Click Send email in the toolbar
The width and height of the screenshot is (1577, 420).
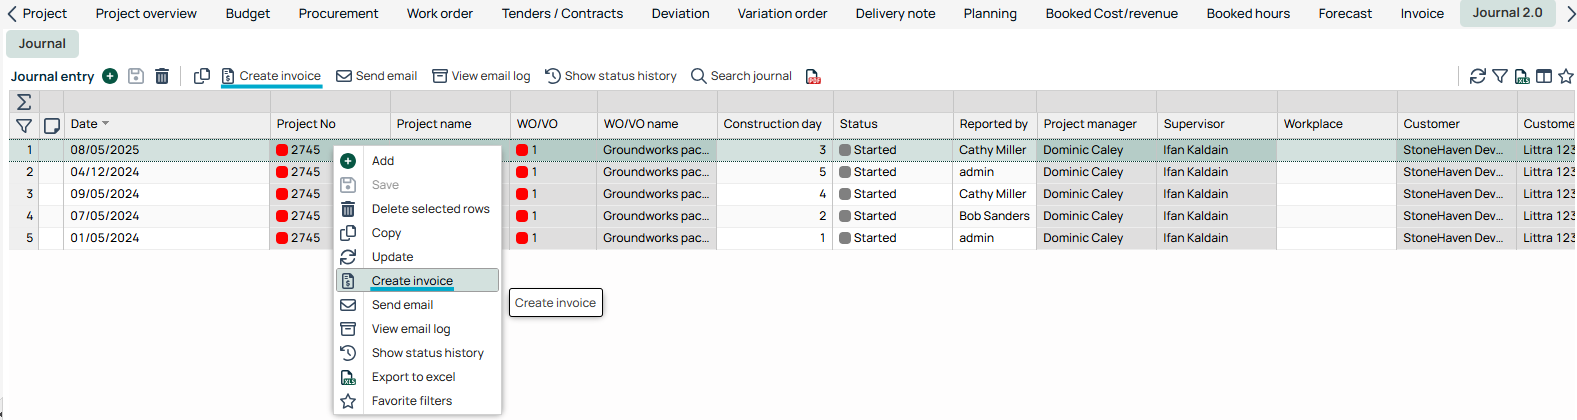376,76
